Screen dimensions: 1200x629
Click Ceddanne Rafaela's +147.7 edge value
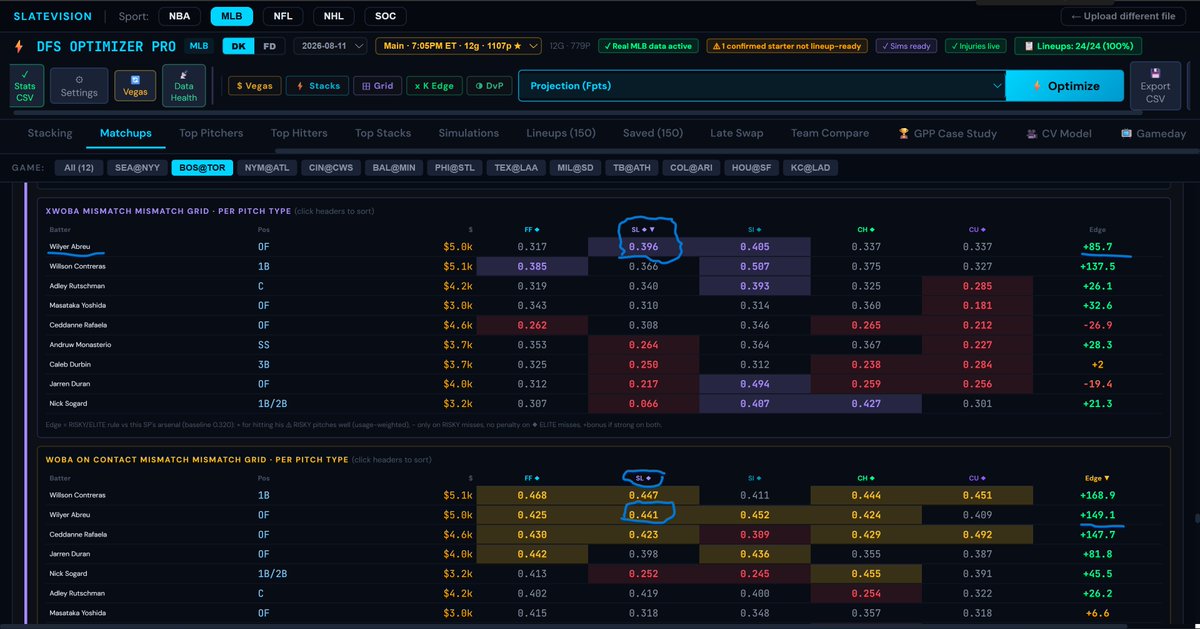(x=1096, y=533)
